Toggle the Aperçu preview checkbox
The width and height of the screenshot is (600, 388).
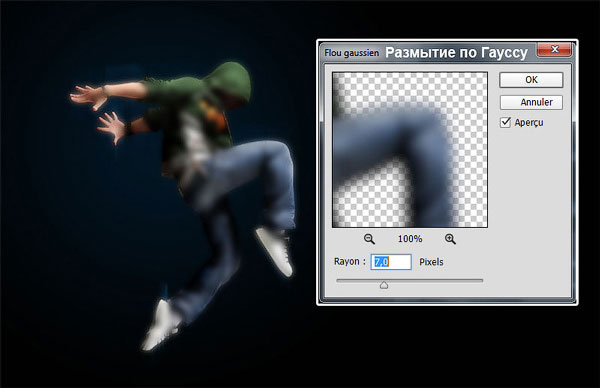pyautogui.click(x=505, y=122)
